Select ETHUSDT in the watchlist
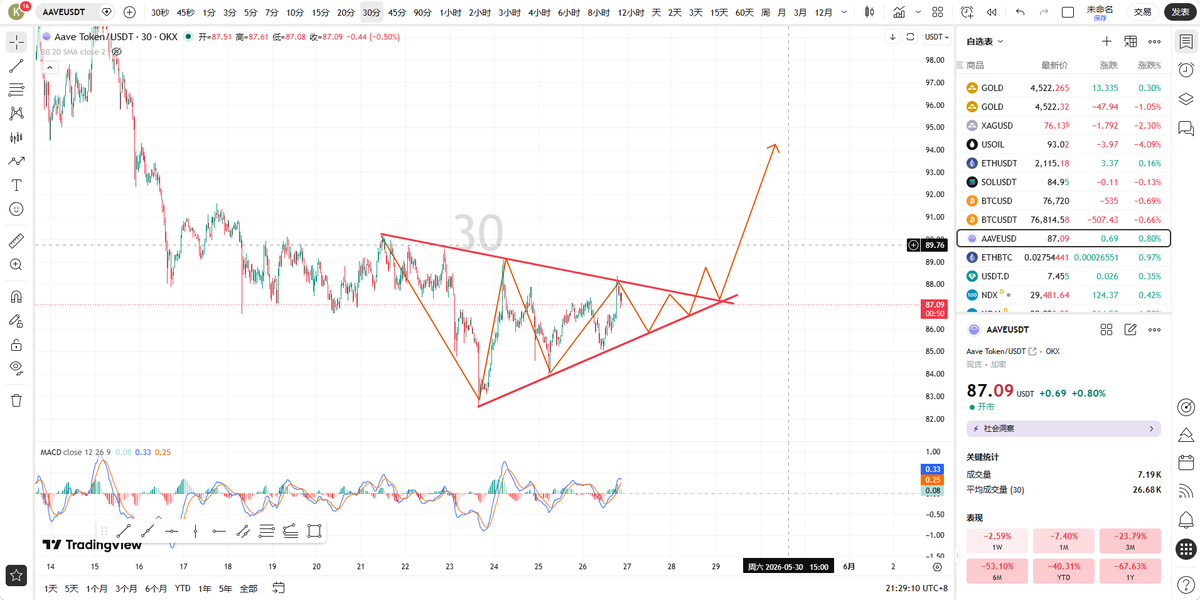1200x600 pixels. coord(1063,163)
